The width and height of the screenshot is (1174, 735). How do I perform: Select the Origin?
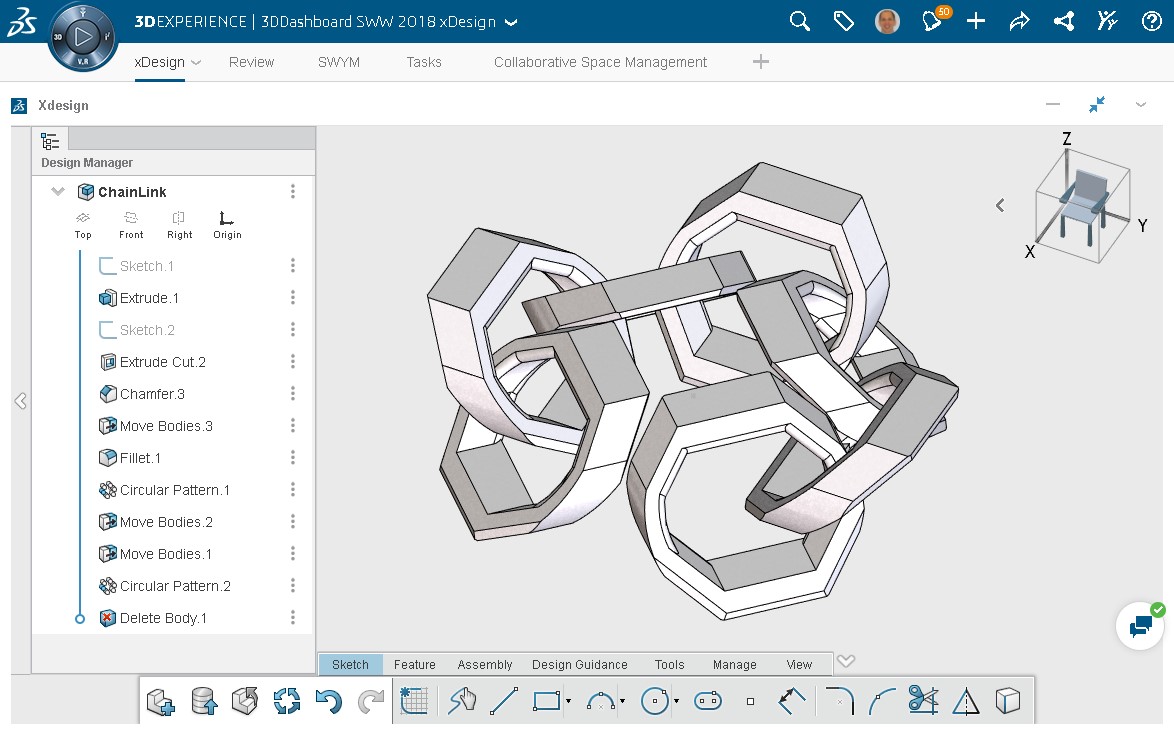(227, 225)
